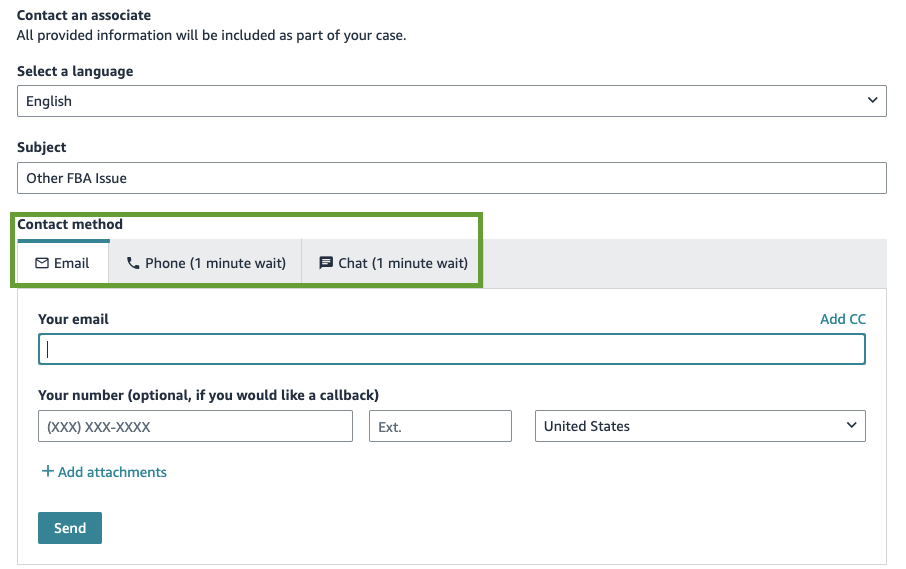Click the Your email field label
906x569 pixels.
pyautogui.click(x=73, y=319)
